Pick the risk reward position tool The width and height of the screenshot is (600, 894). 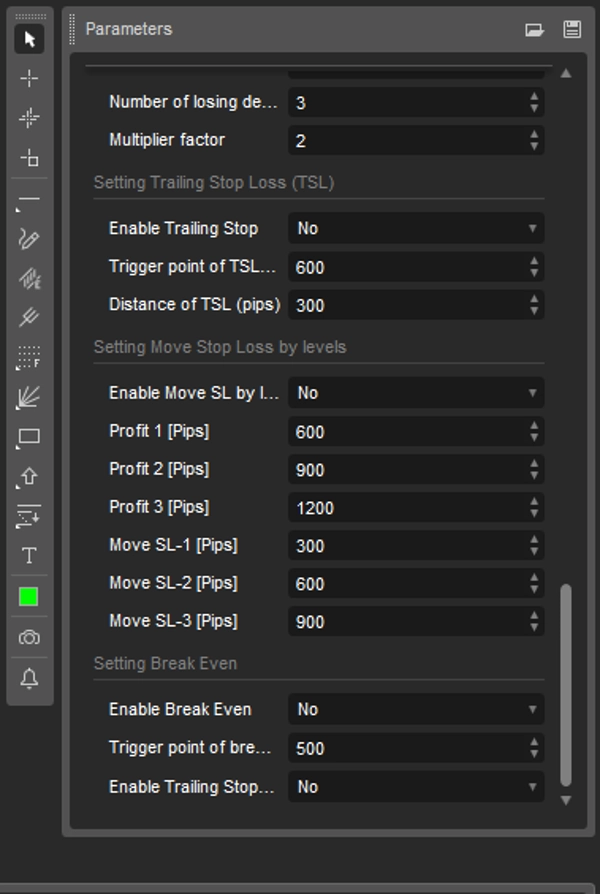coord(29,516)
